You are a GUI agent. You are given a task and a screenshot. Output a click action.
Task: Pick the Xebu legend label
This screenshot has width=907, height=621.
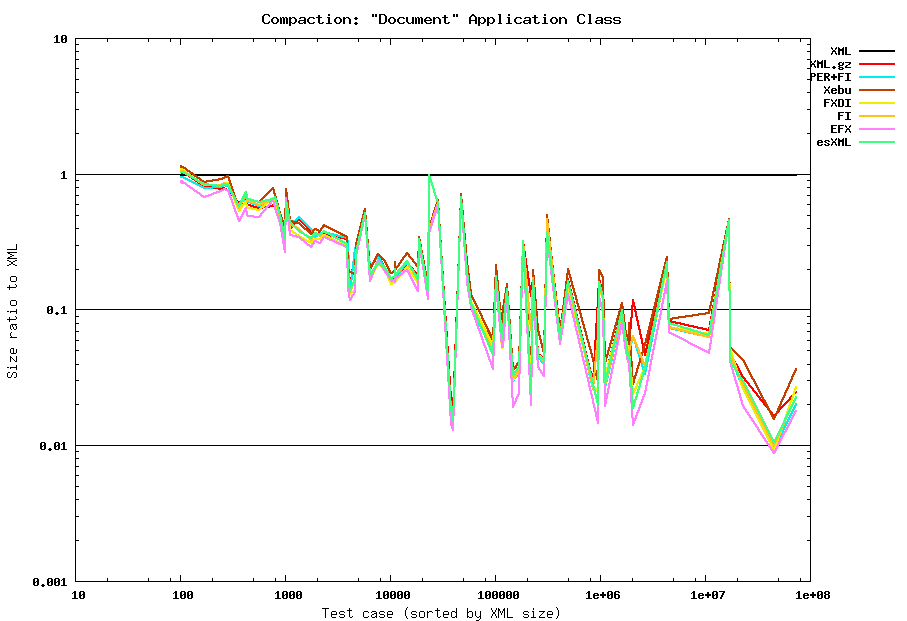836,90
